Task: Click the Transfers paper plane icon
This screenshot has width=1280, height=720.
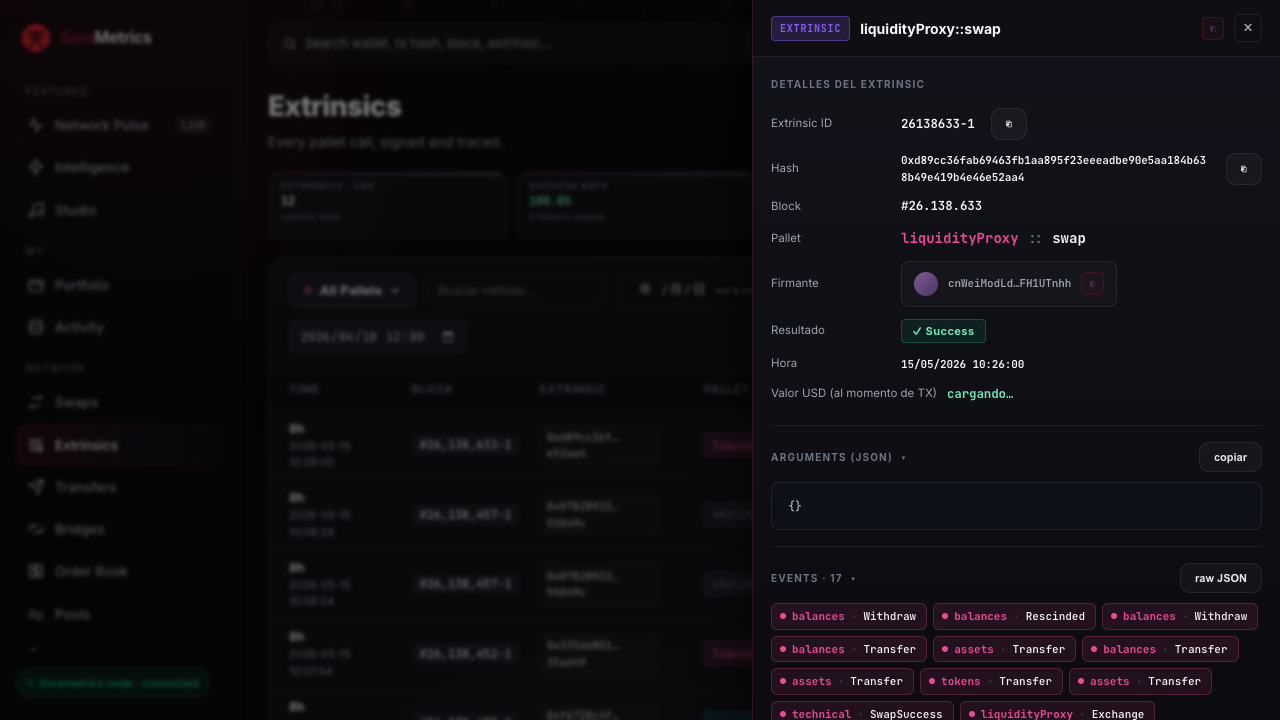Action: pos(36,487)
